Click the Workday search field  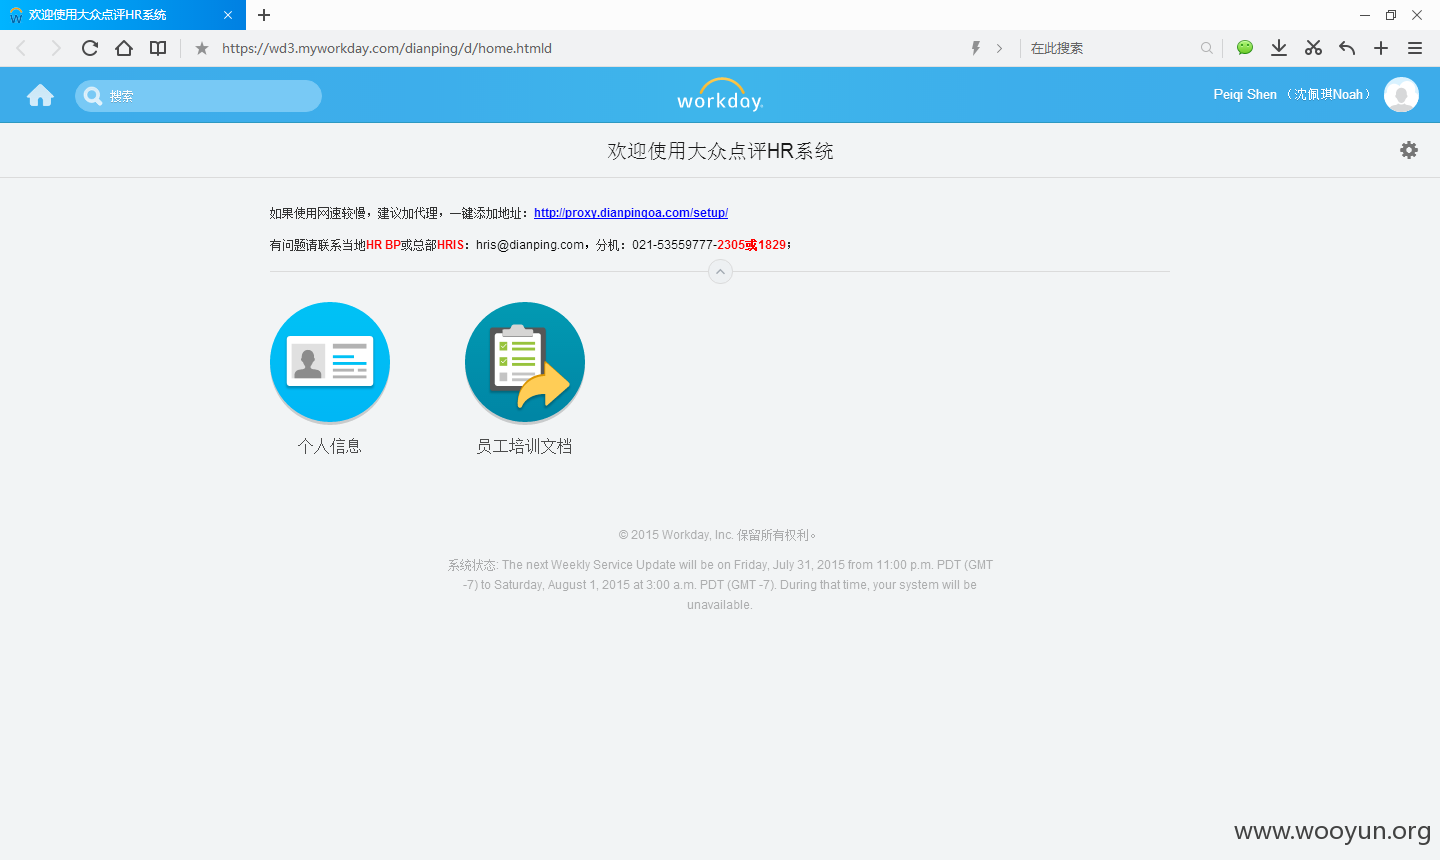[198, 96]
